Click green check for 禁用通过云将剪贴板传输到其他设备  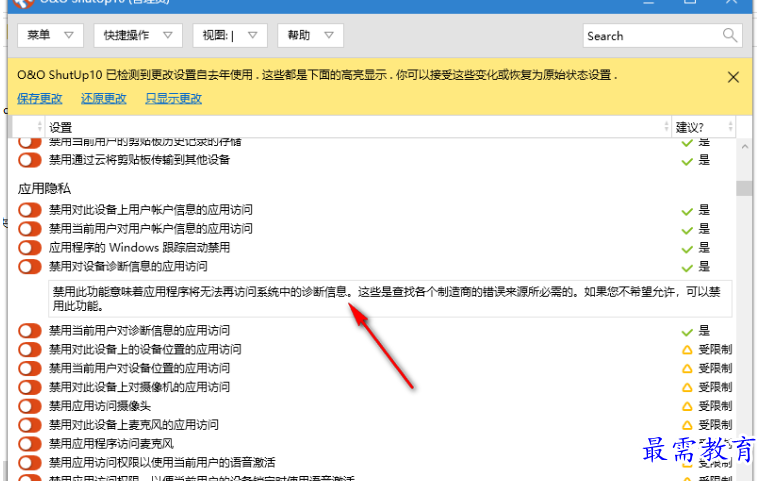687,161
